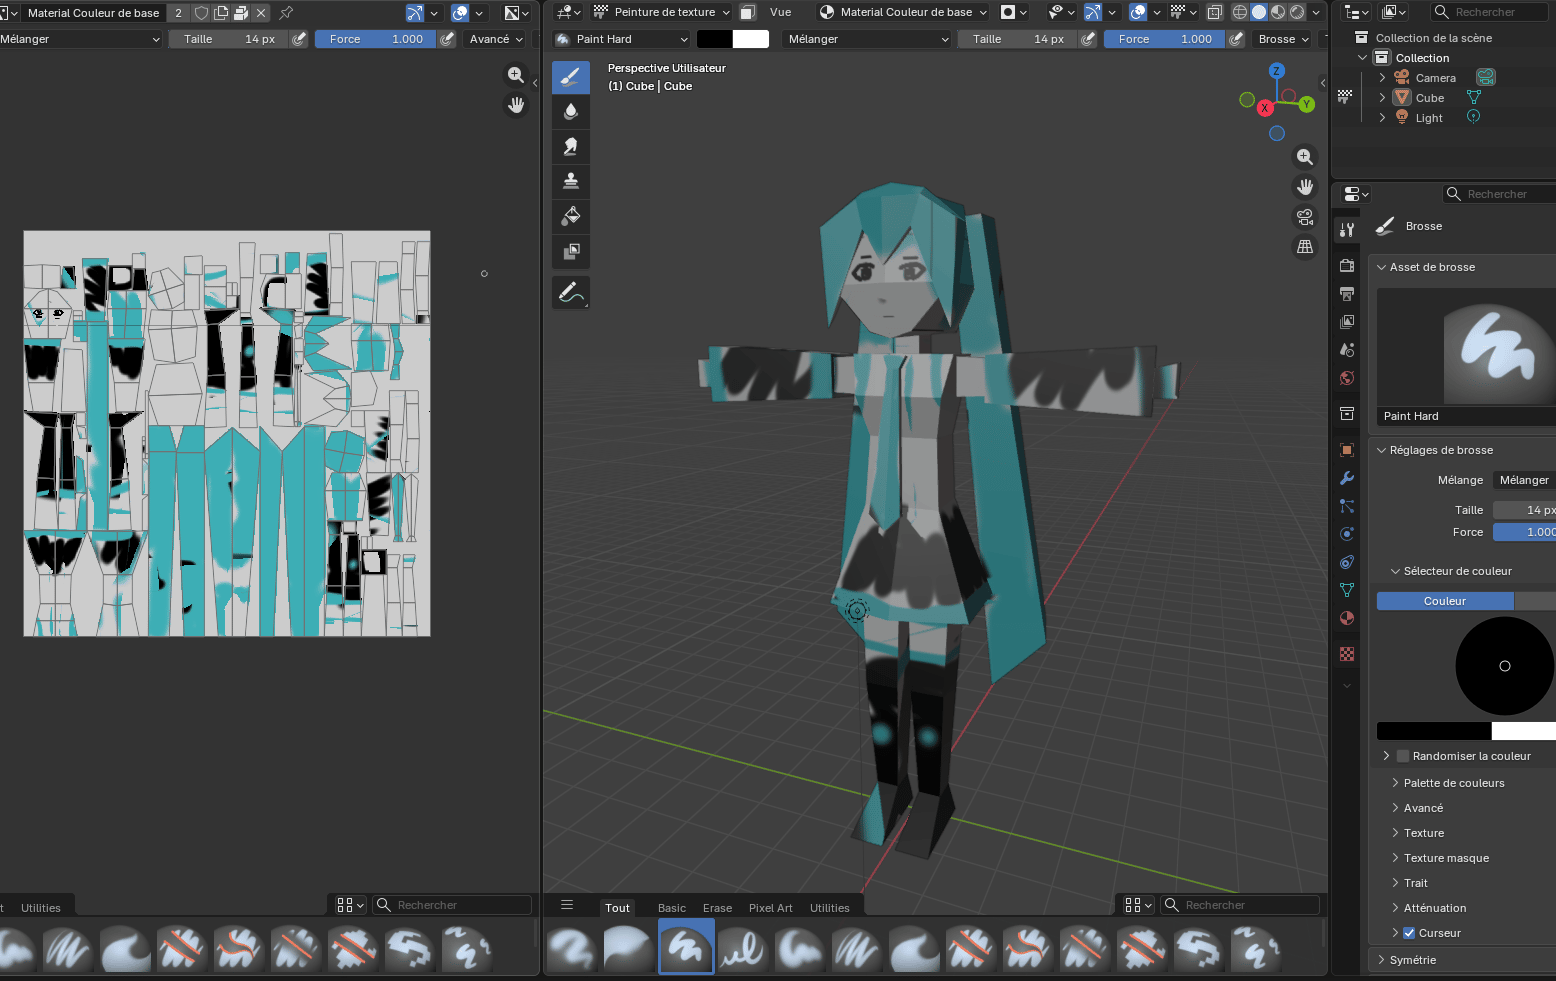The height and width of the screenshot is (981, 1556).
Task: Open the Paint Hard brush dropdown in viewport header
Action: [622, 39]
